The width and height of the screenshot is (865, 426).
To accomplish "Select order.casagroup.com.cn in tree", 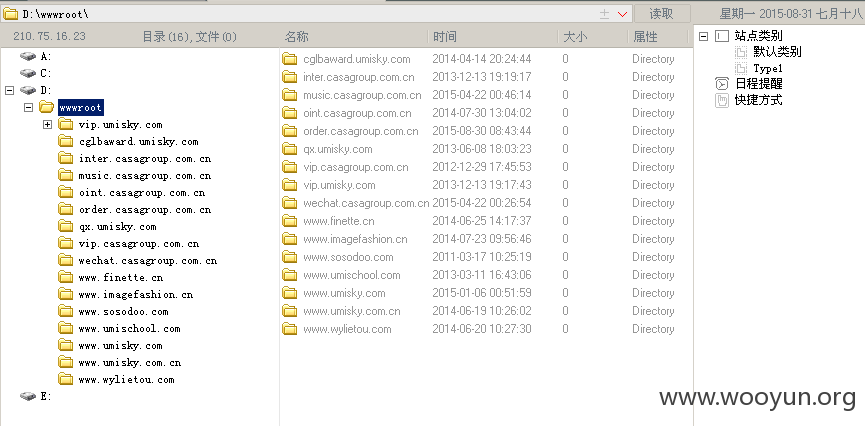I will (x=145, y=210).
